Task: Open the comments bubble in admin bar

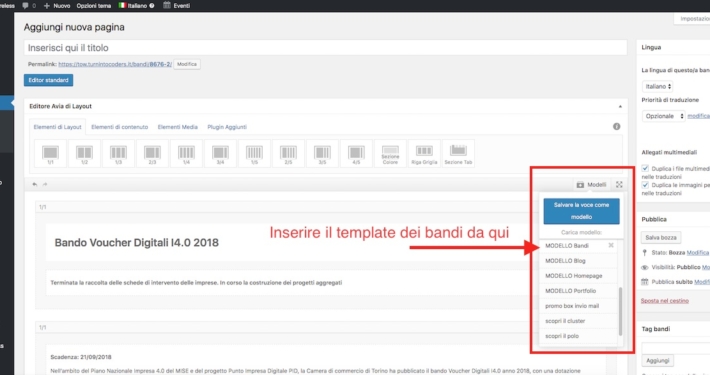Action: (29, 5)
